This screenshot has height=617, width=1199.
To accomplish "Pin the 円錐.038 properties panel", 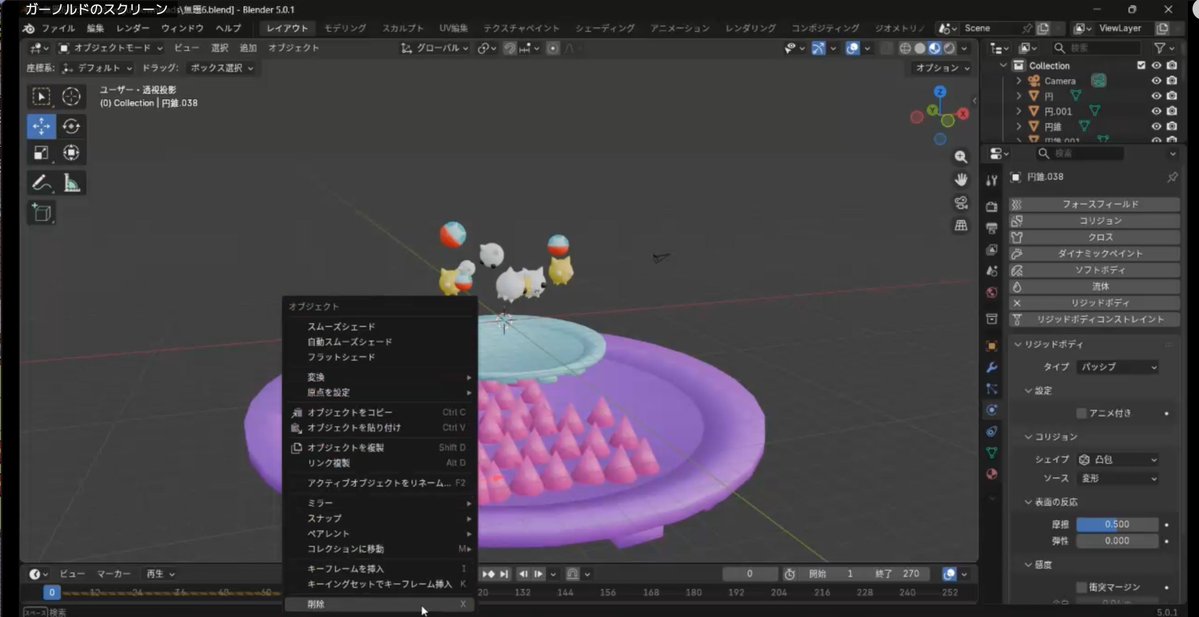I will click(1172, 177).
